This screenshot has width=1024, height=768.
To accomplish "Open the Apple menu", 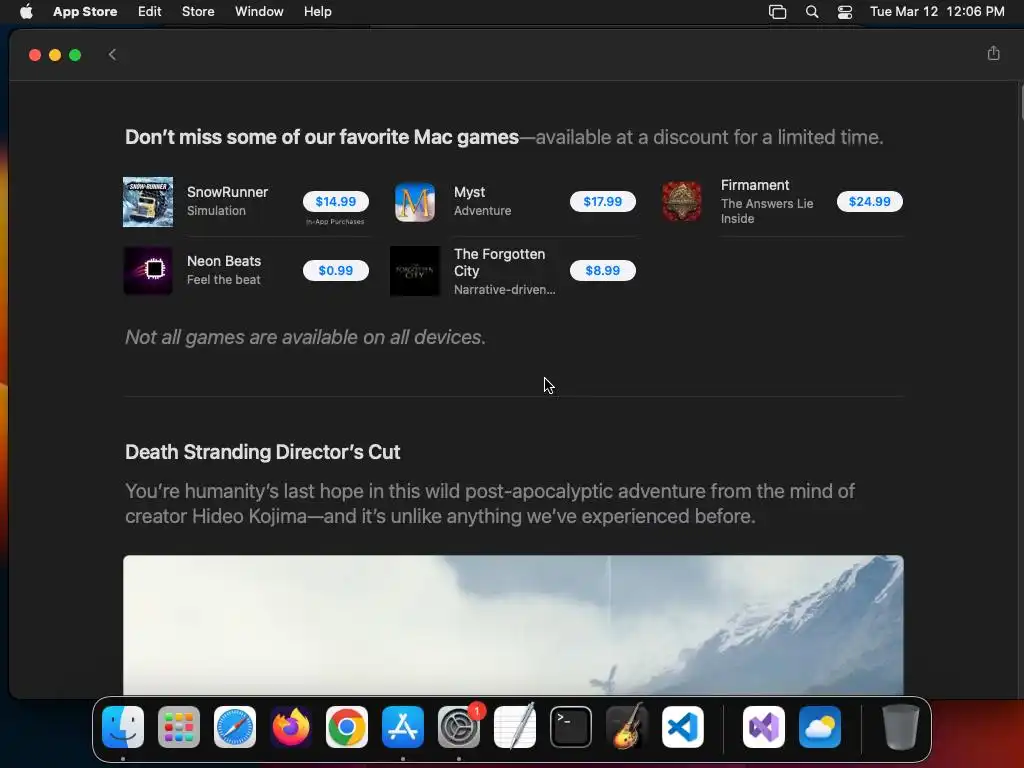I will tap(26, 12).
